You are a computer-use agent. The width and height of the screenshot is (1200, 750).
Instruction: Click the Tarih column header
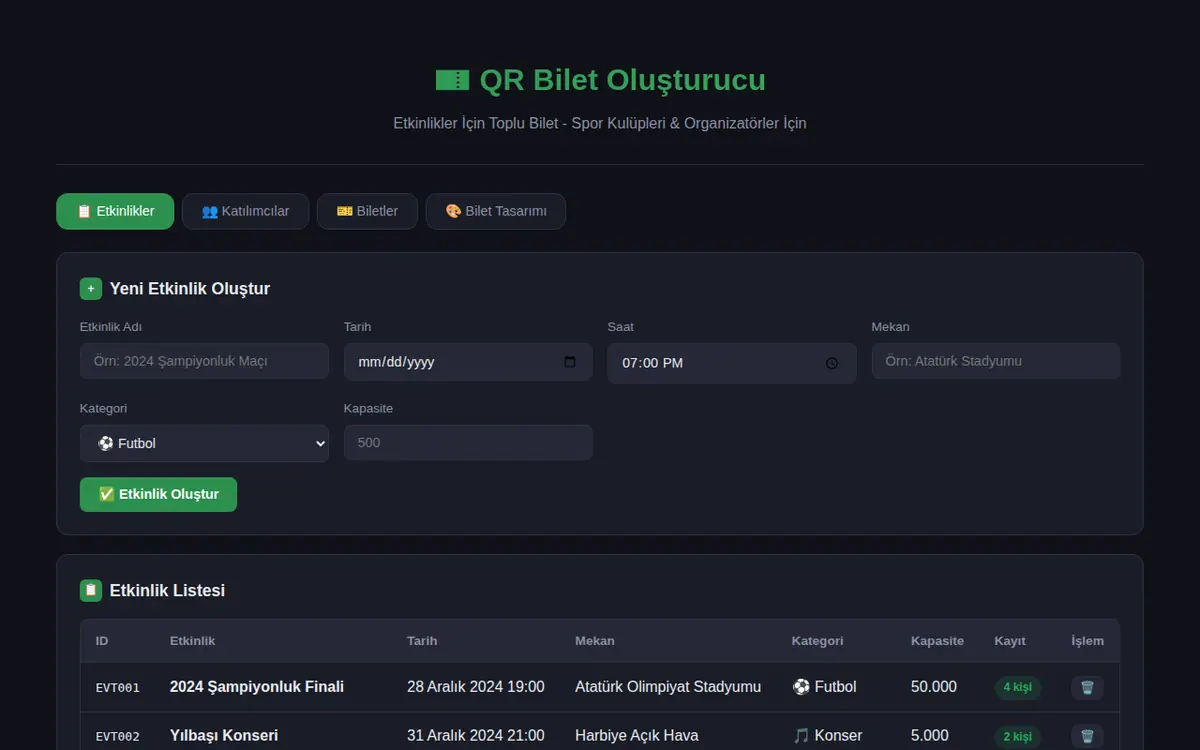click(x=422, y=641)
